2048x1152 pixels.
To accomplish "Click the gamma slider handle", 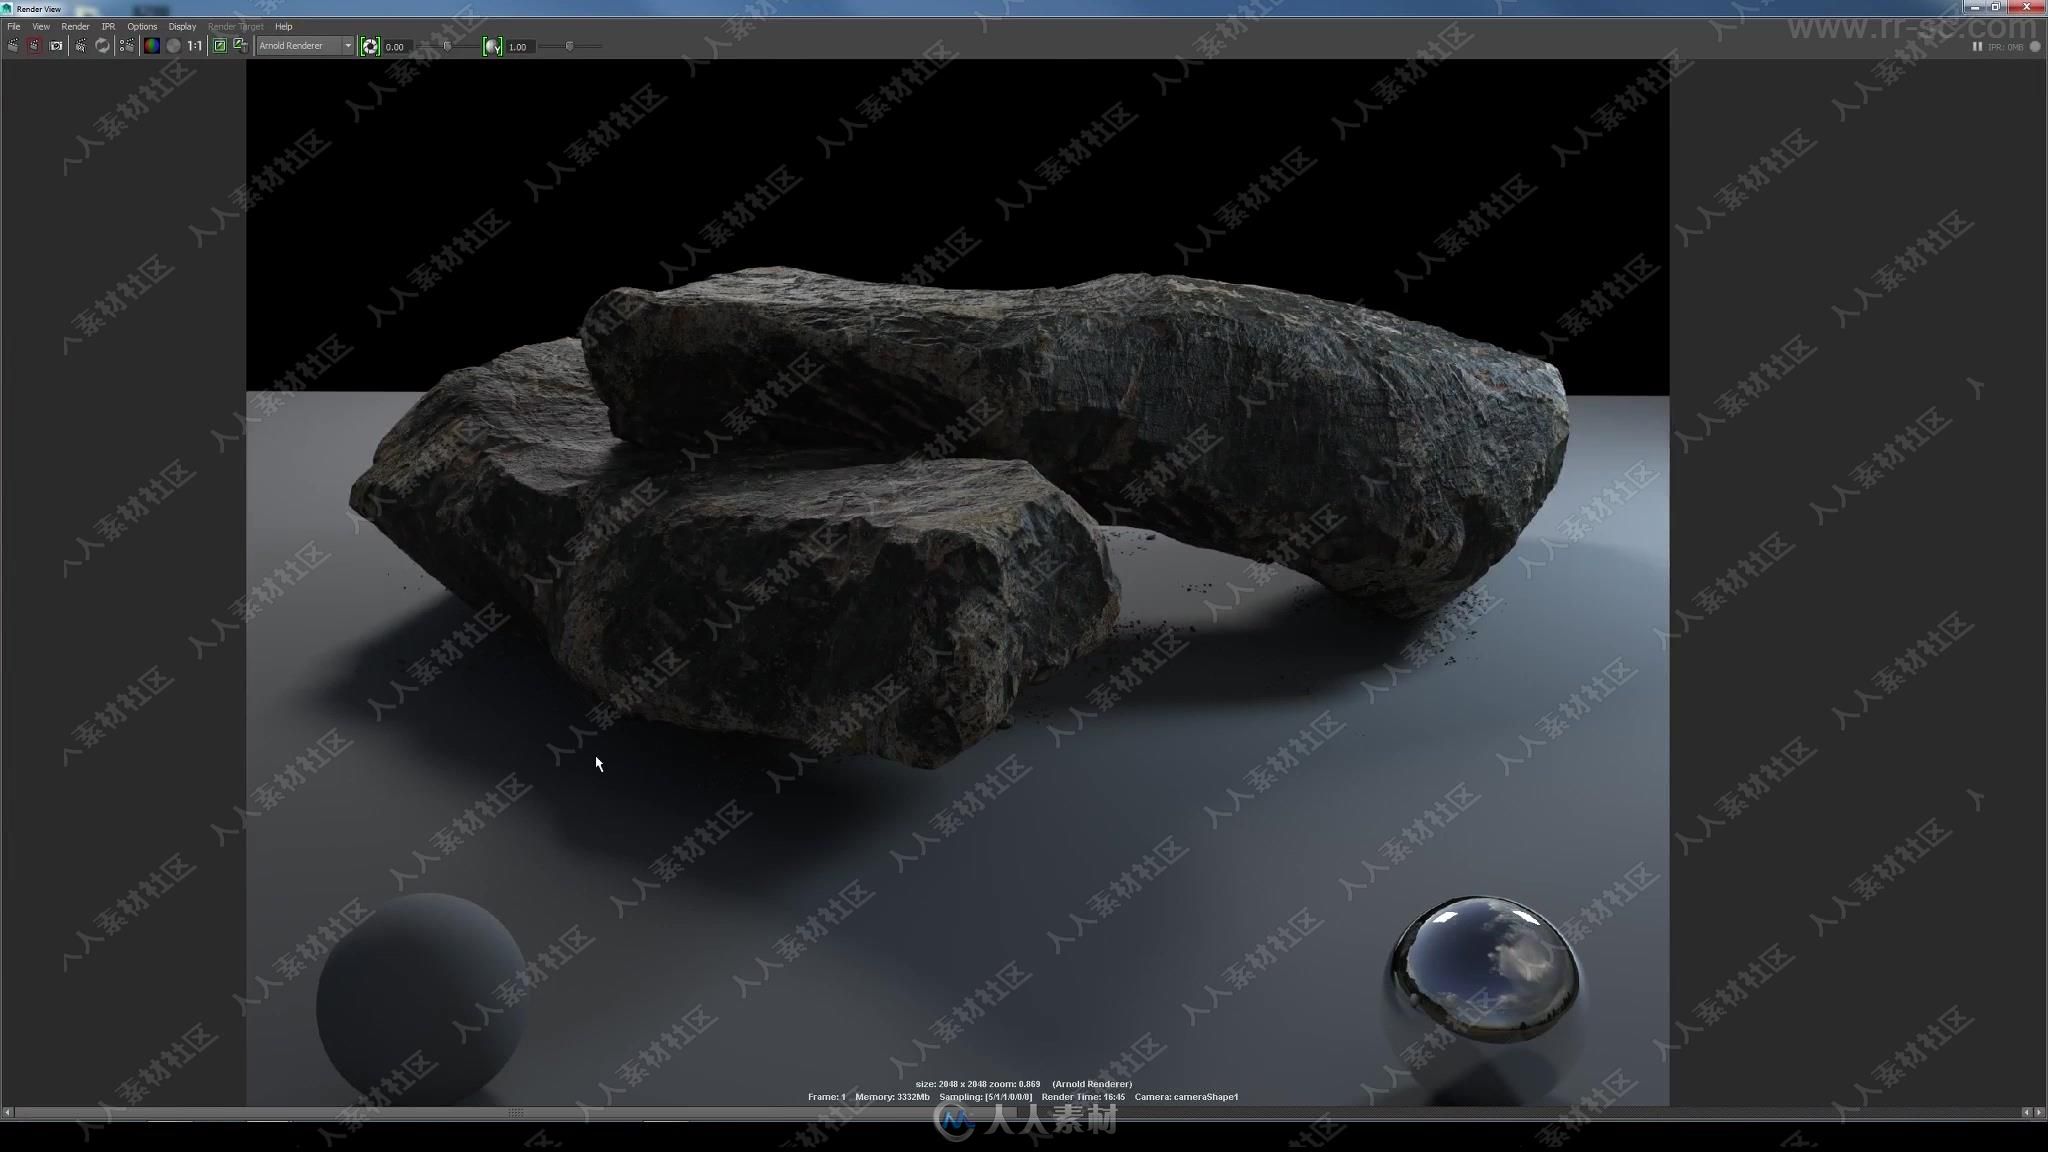I will coord(569,46).
